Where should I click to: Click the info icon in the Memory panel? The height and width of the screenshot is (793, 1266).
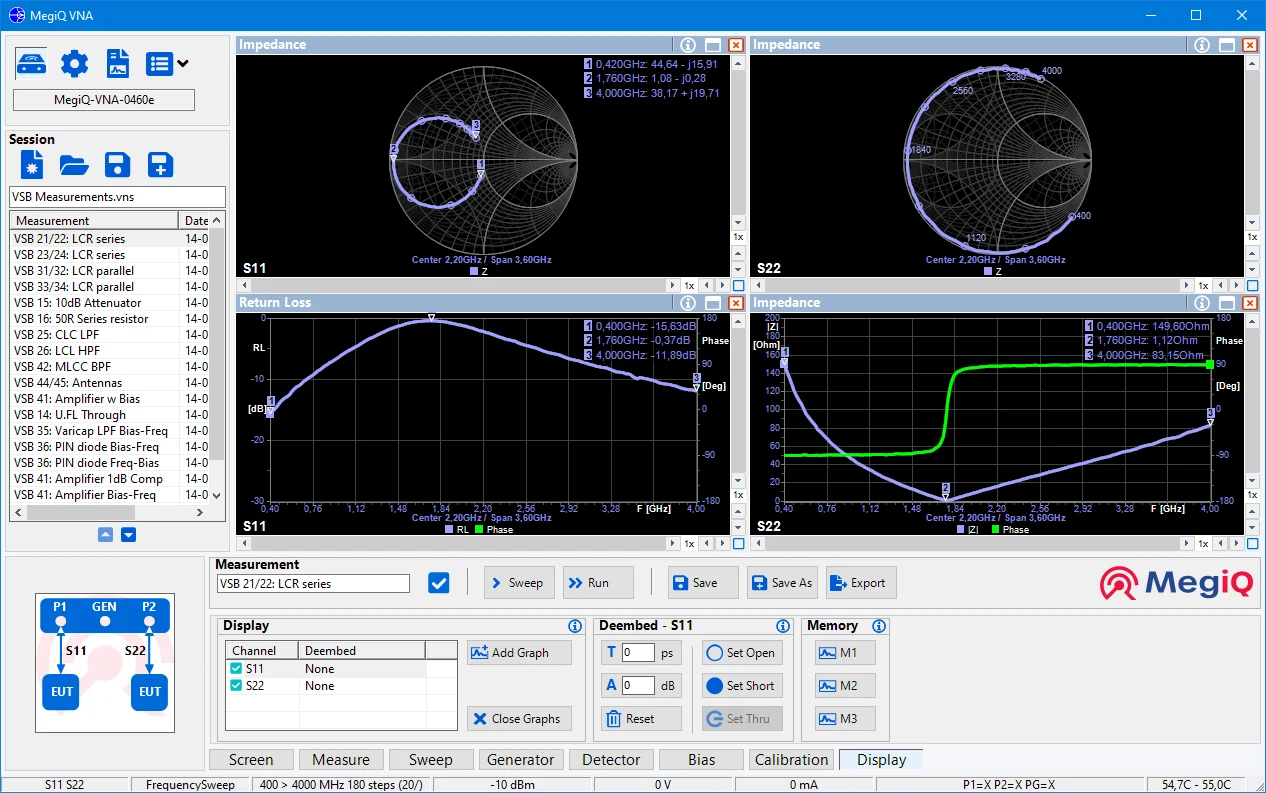point(879,626)
